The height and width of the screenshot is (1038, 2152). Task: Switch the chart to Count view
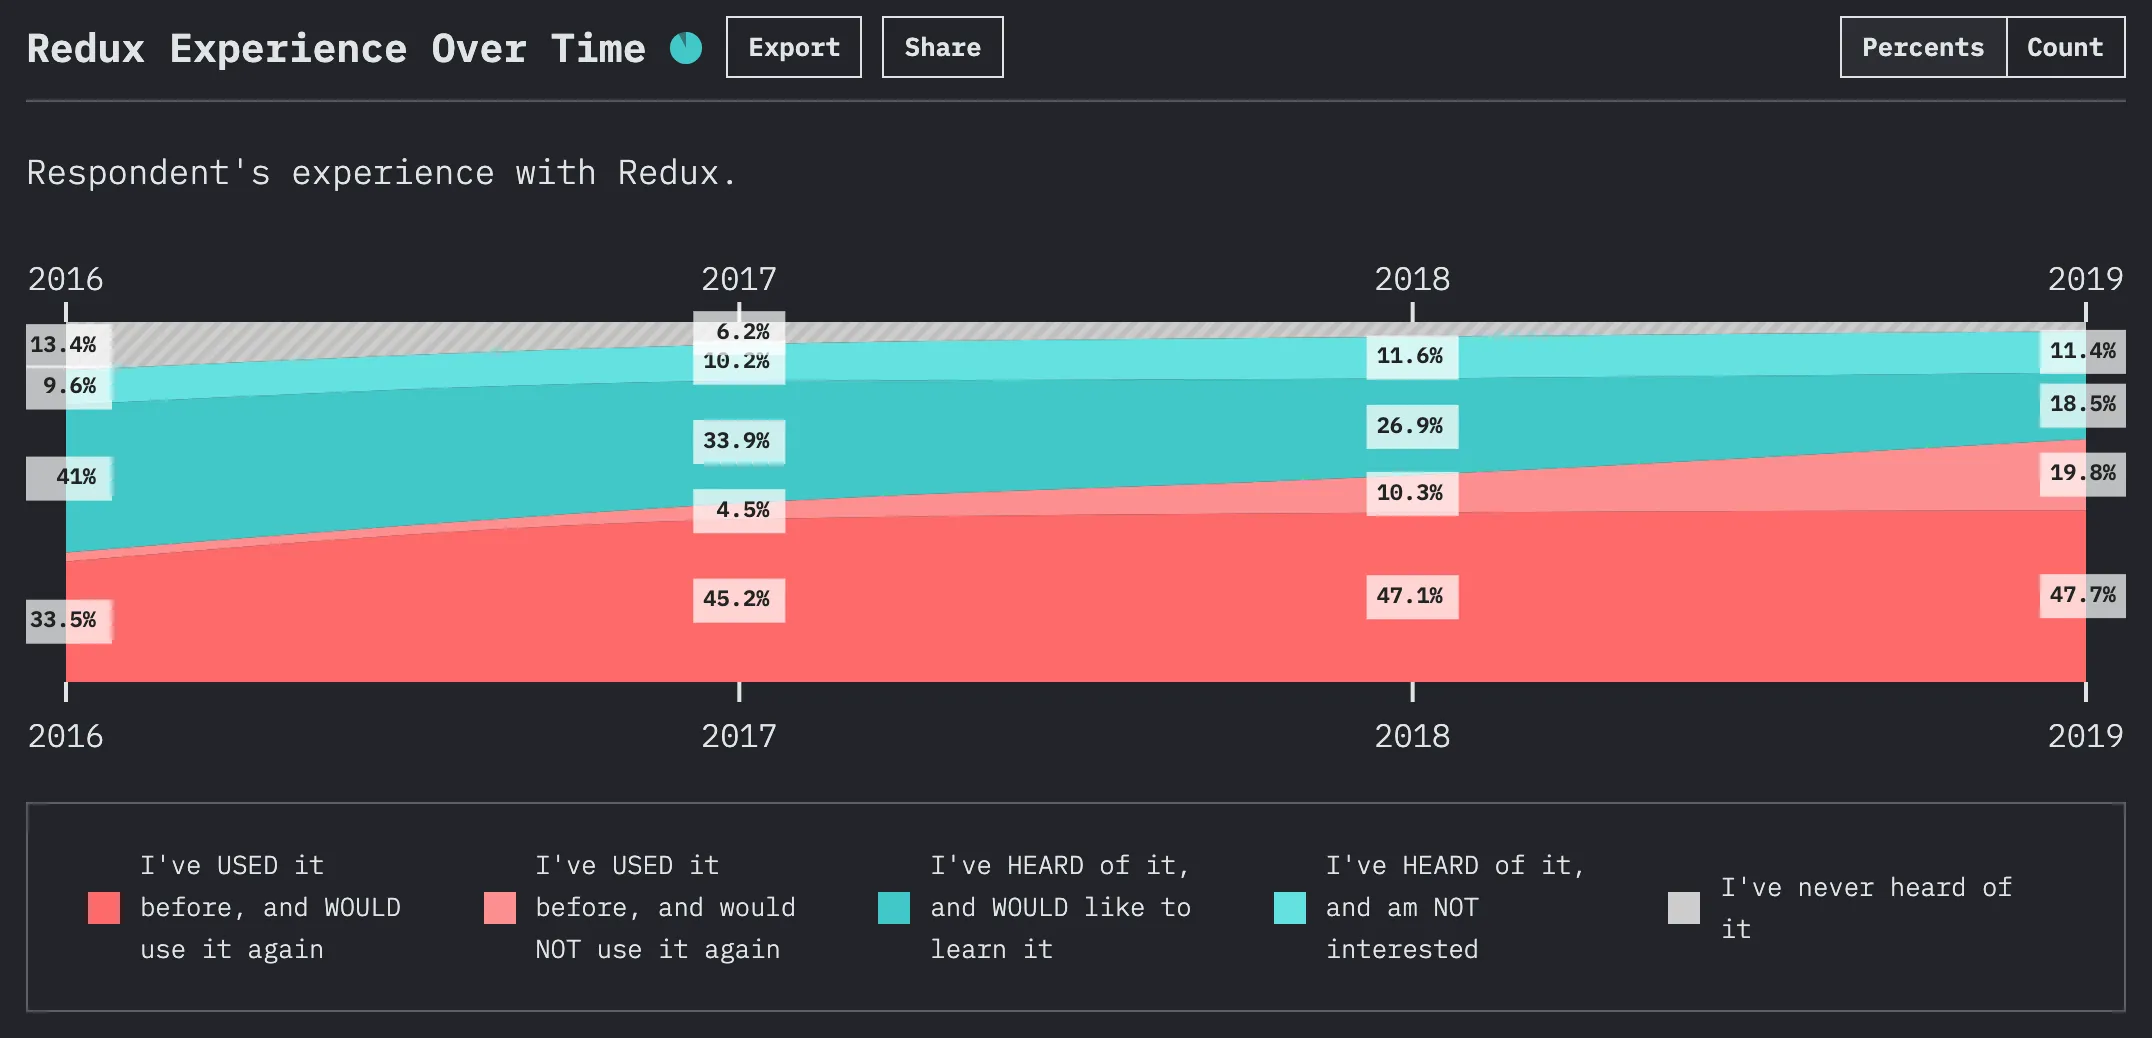[2066, 47]
